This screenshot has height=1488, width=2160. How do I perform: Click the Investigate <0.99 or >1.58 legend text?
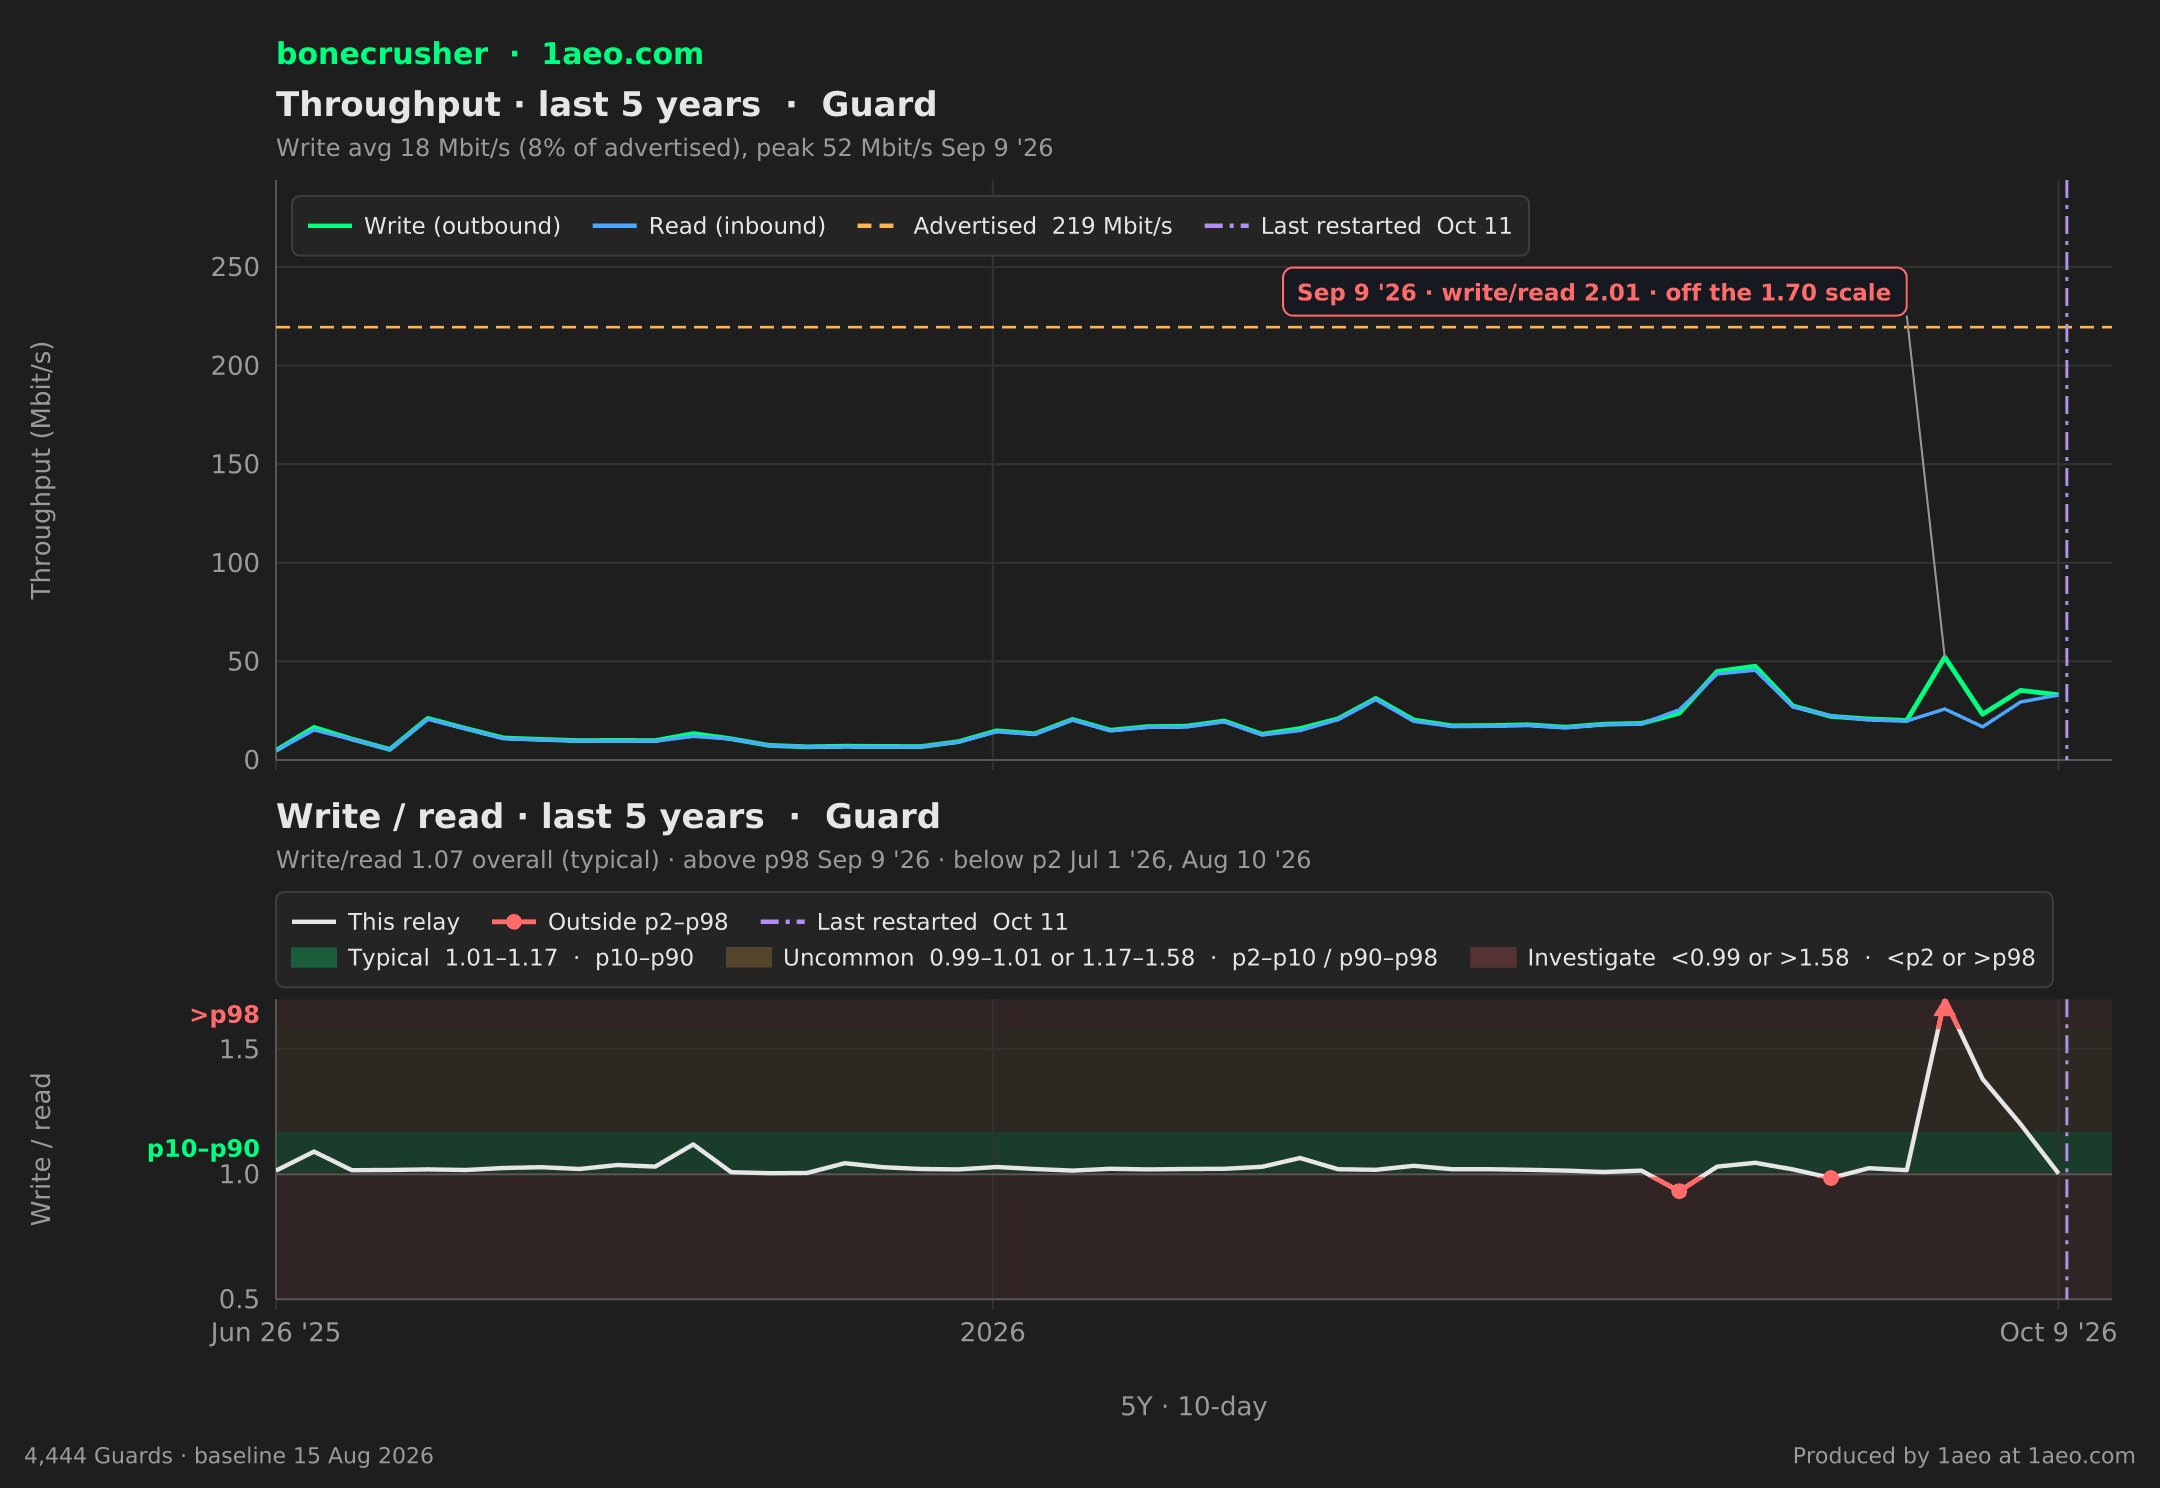(x=1781, y=958)
